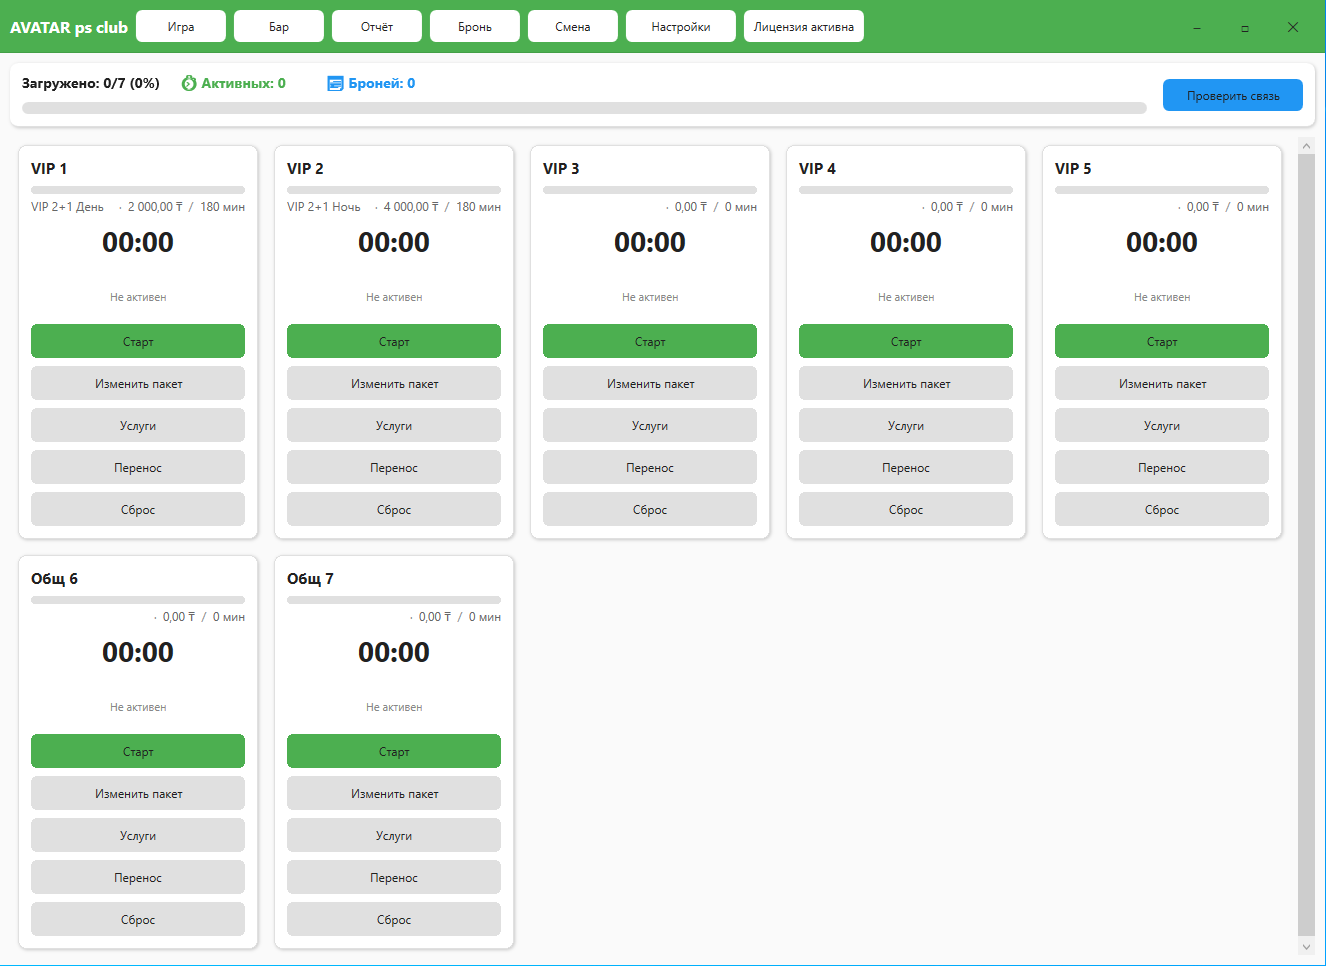Image resolution: width=1326 pixels, height=966 pixels.
Task: Click the Лицензия активна button
Action: point(804,27)
